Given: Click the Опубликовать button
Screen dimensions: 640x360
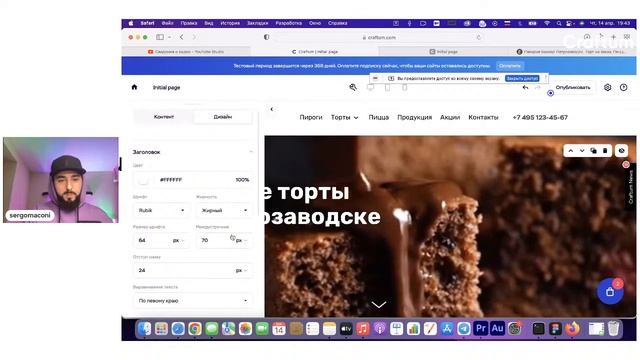Looking at the screenshot, I should 573,87.
